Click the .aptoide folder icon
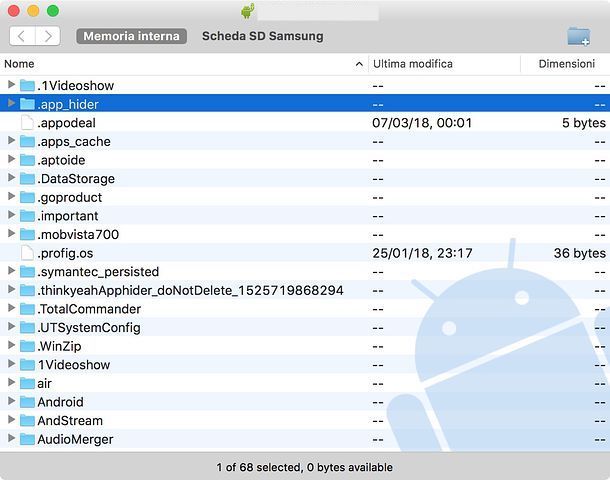This screenshot has width=610, height=480. (27, 160)
